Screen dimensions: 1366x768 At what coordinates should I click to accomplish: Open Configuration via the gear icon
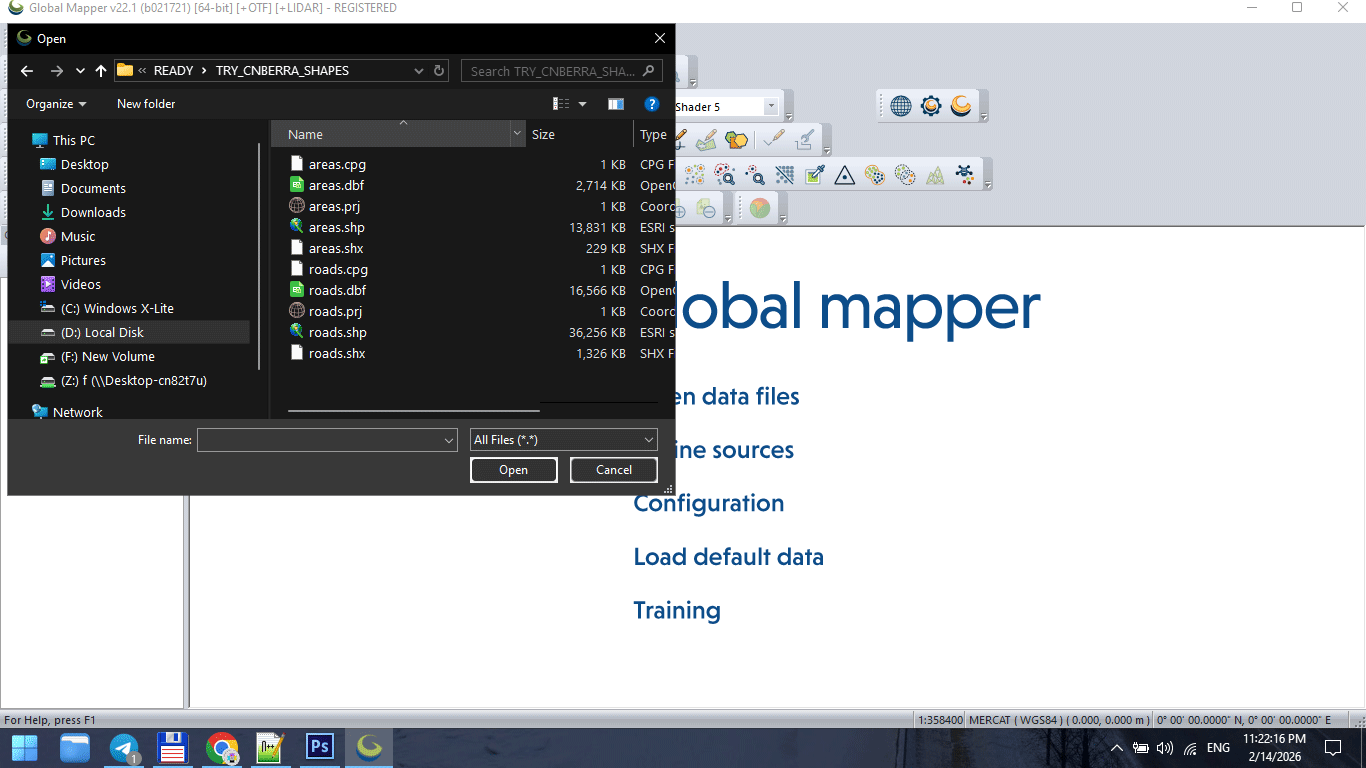(x=931, y=105)
